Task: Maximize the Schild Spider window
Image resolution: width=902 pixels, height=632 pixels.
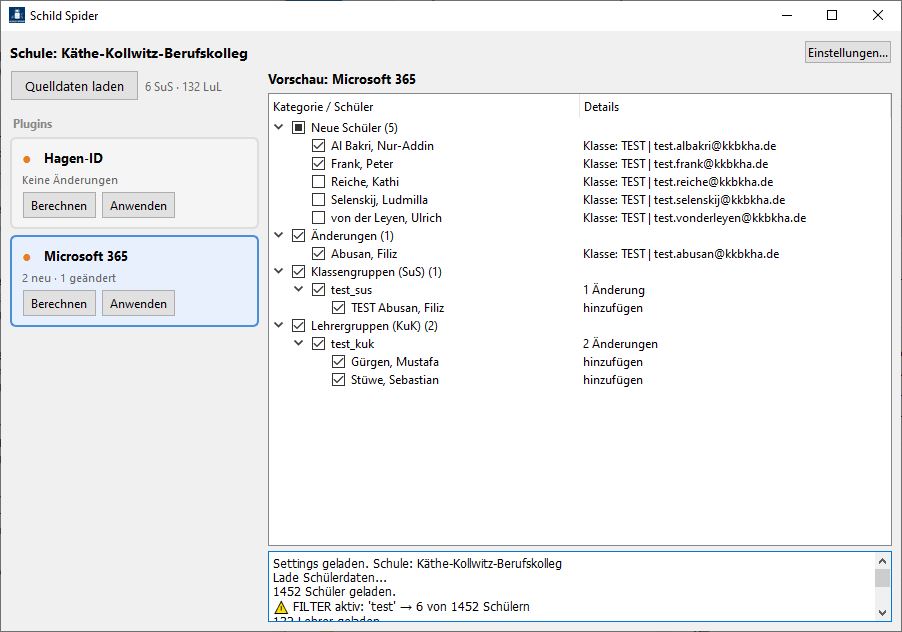Action: click(832, 16)
